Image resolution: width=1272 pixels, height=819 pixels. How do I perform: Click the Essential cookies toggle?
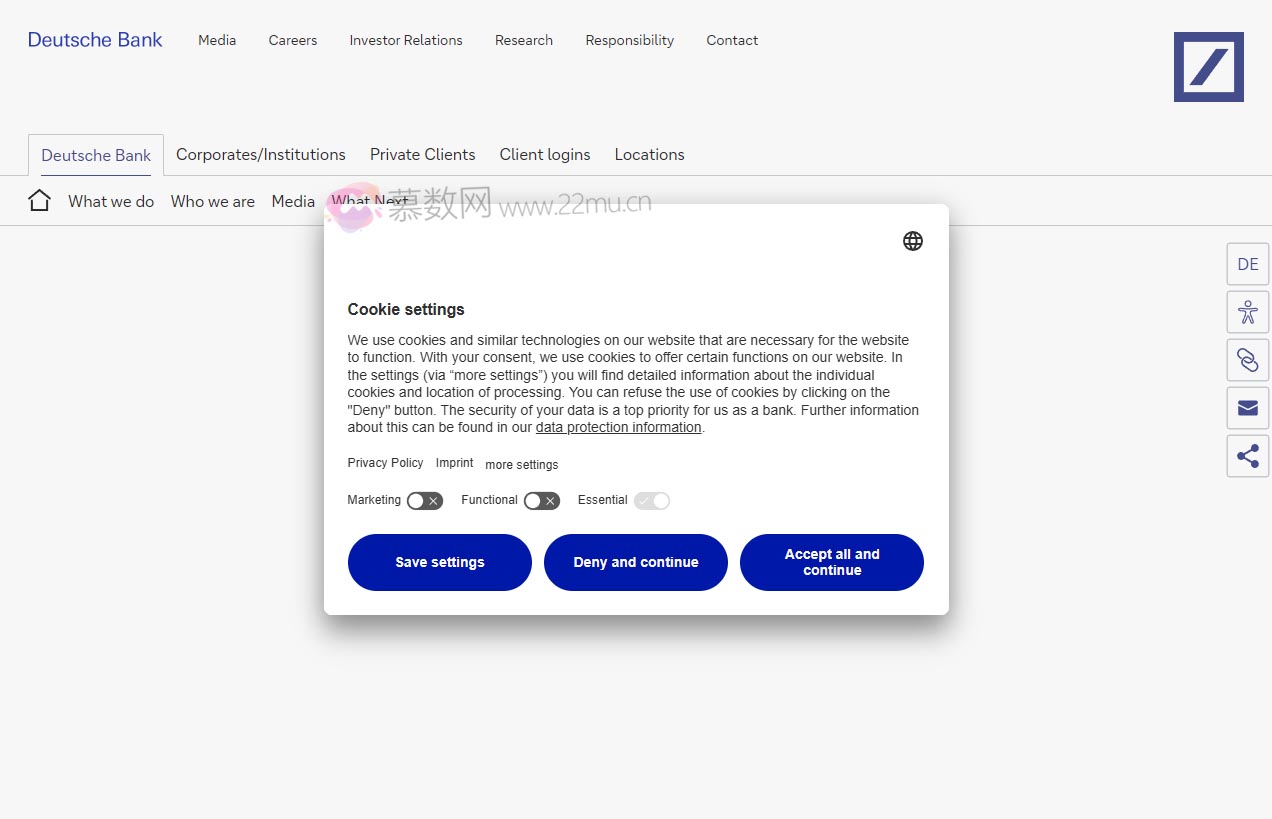coord(651,501)
